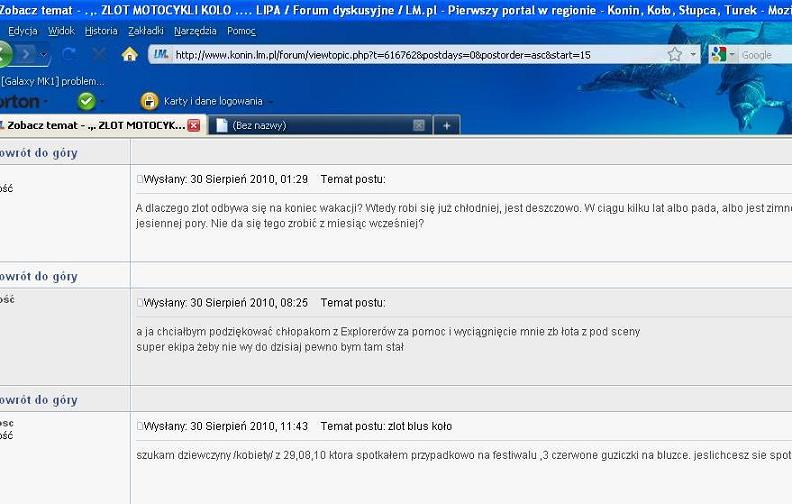Open the Narzędzia menu

195,31
